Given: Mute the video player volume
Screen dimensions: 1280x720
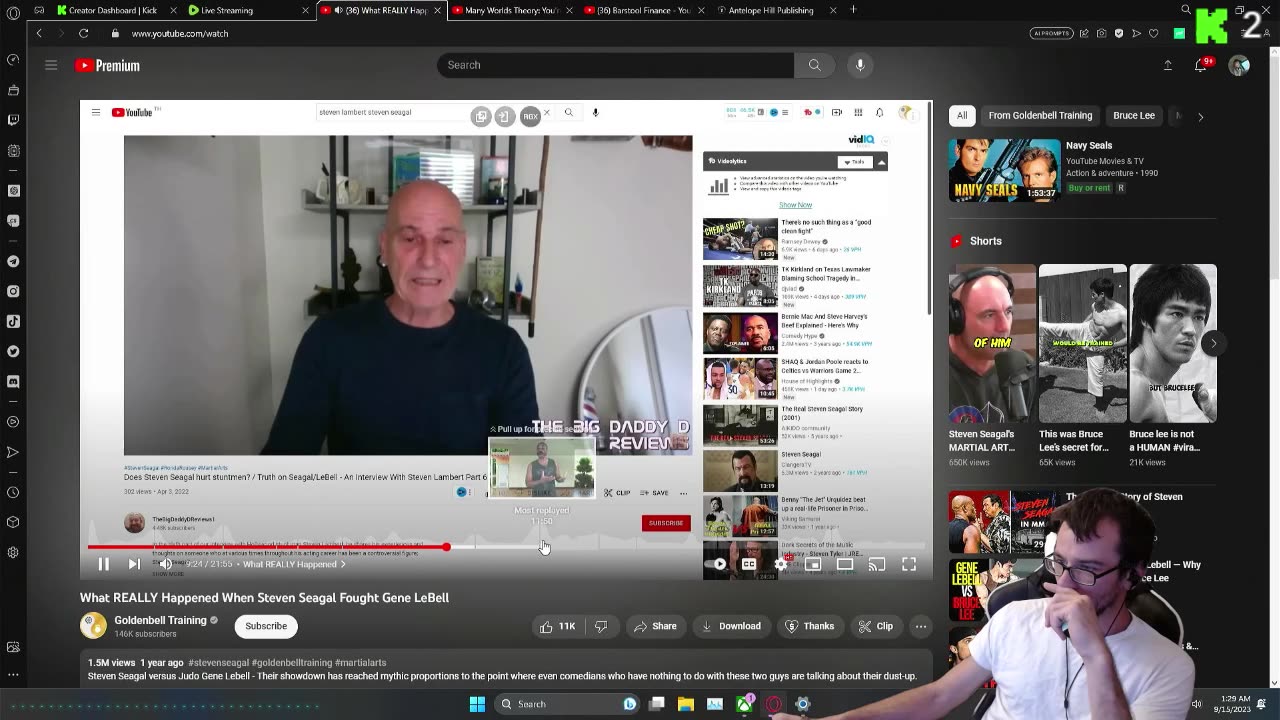Looking at the screenshot, I should (x=166, y=564).
